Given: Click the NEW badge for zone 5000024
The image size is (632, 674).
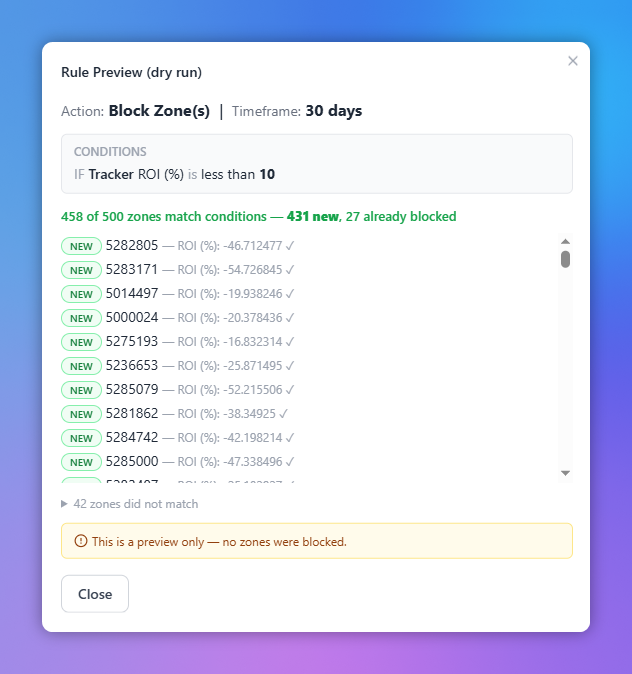Looking at the screenshot, I should click(x=81, y=319).
